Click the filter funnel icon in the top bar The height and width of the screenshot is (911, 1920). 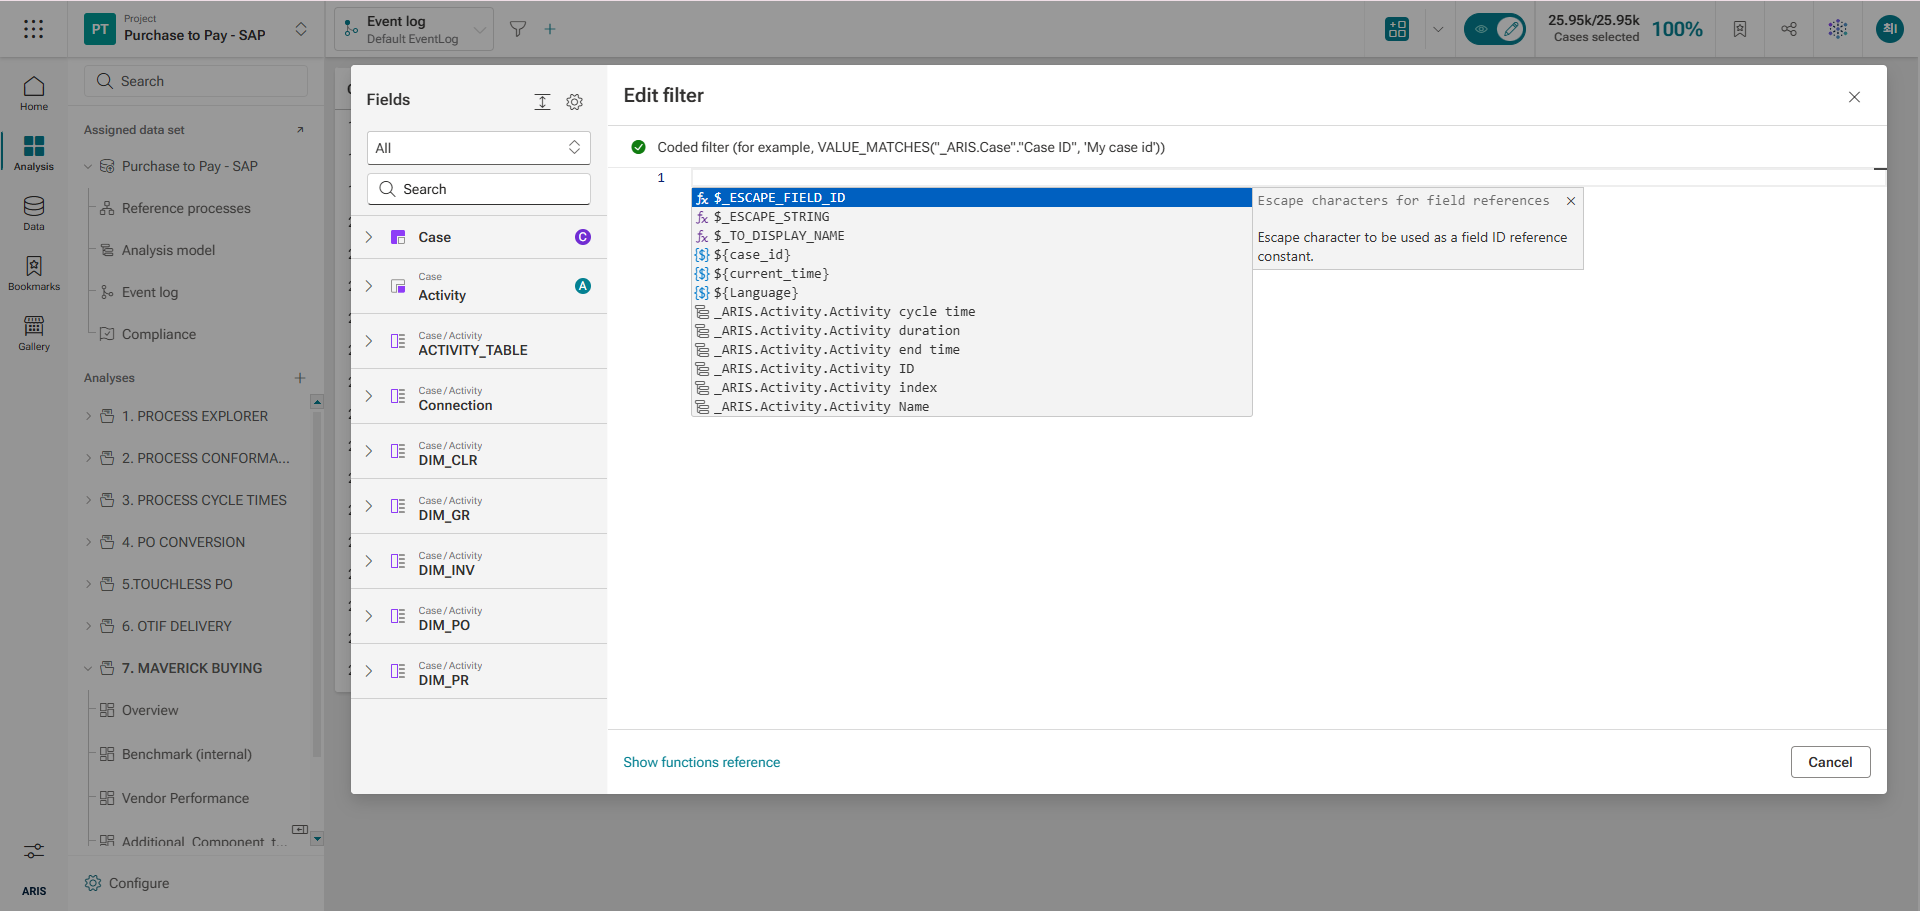tap(518, 29)
